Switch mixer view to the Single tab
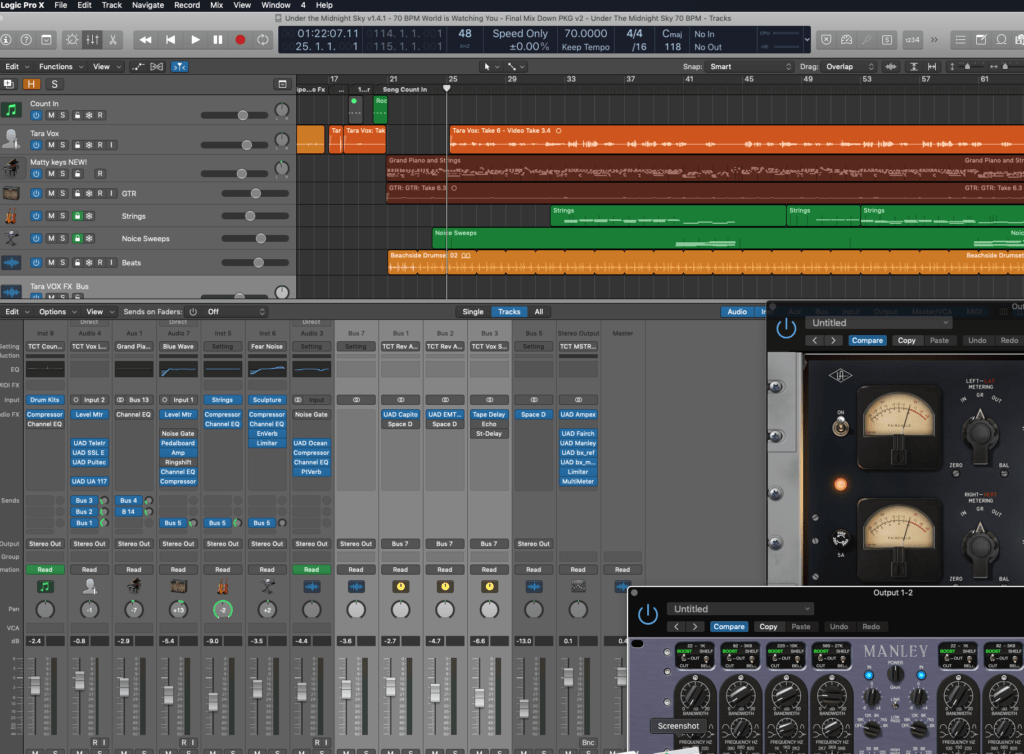Viewport: 1024px width, 754px height. point(472,312)
